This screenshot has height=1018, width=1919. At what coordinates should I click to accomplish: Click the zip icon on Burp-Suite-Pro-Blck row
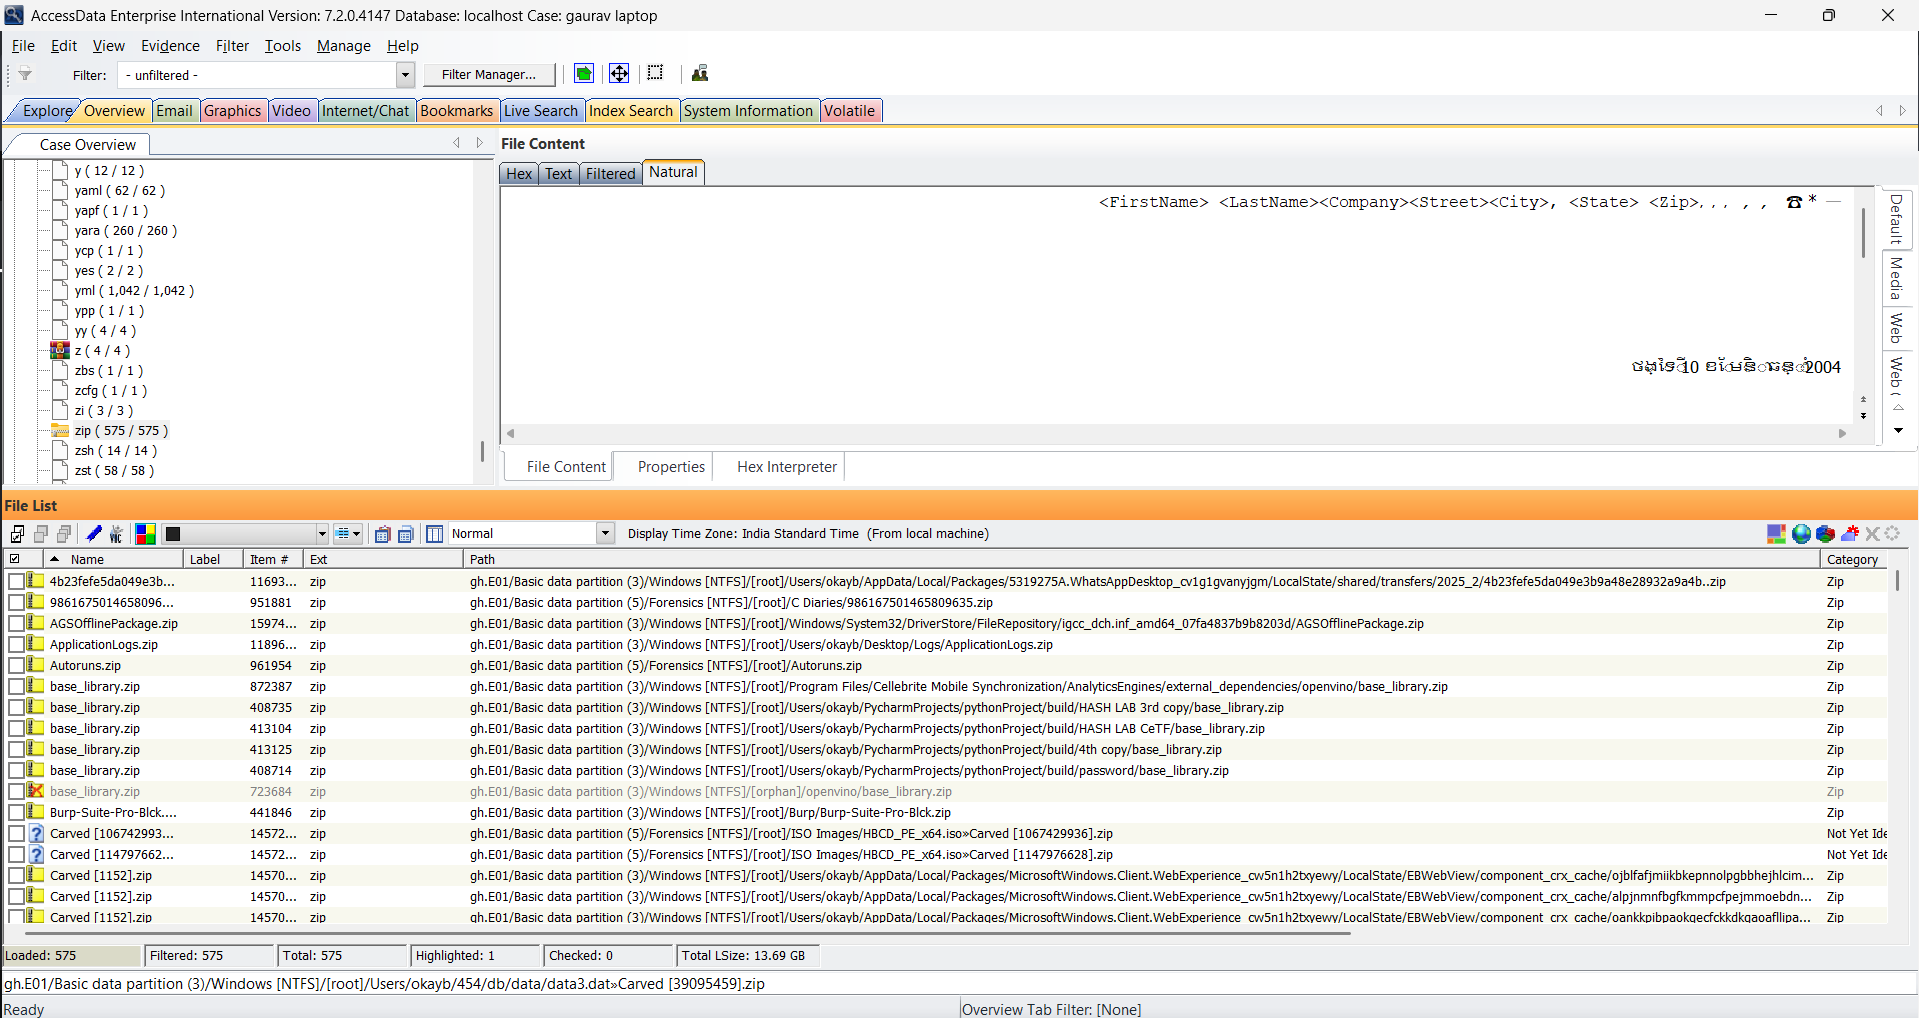36,812
